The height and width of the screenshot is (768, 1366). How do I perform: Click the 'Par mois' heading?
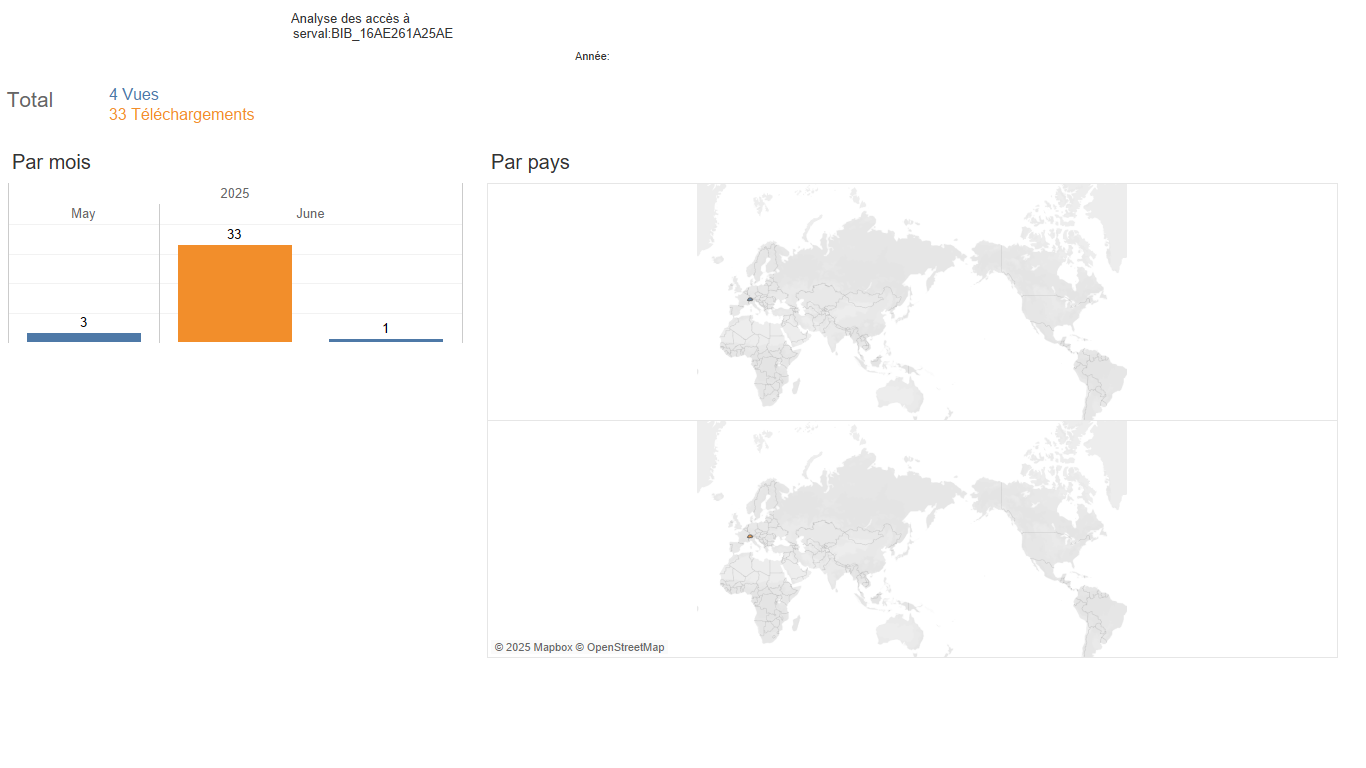click(x=51, y=162)
